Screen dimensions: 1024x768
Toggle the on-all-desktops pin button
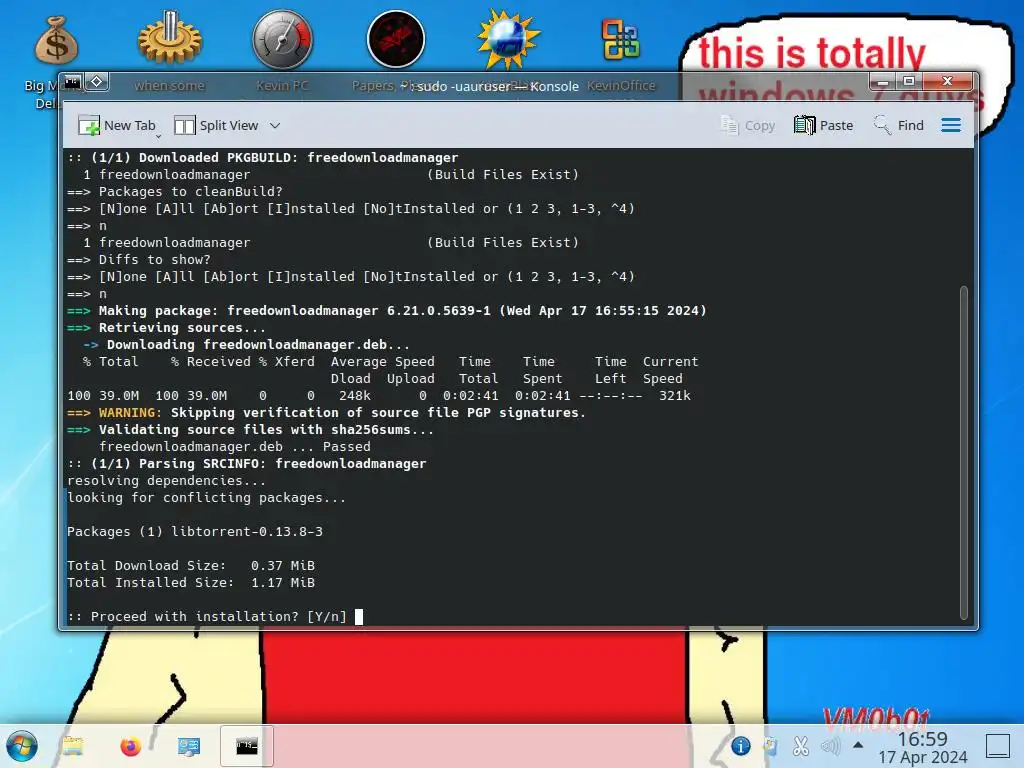[x=97, y=82]
